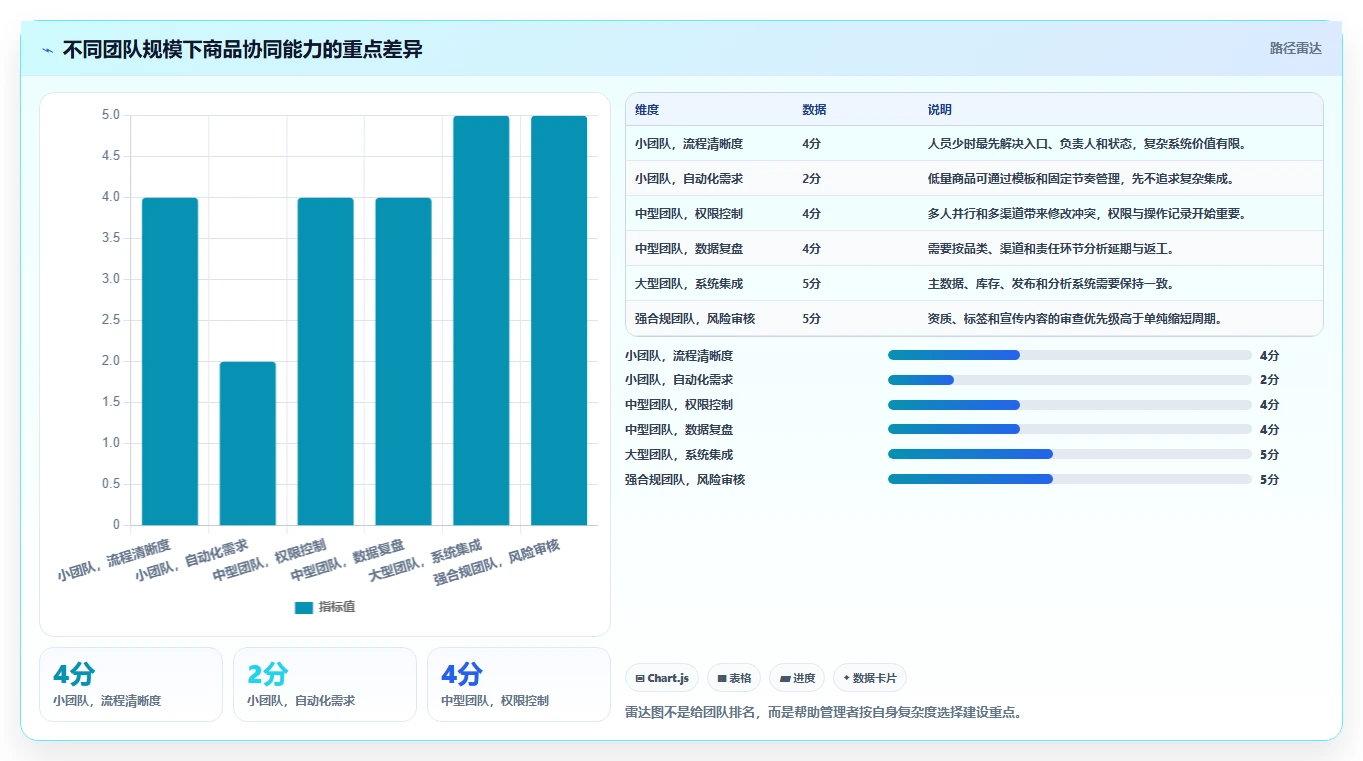Click description starting 低量商品可通过模板

1081,179
